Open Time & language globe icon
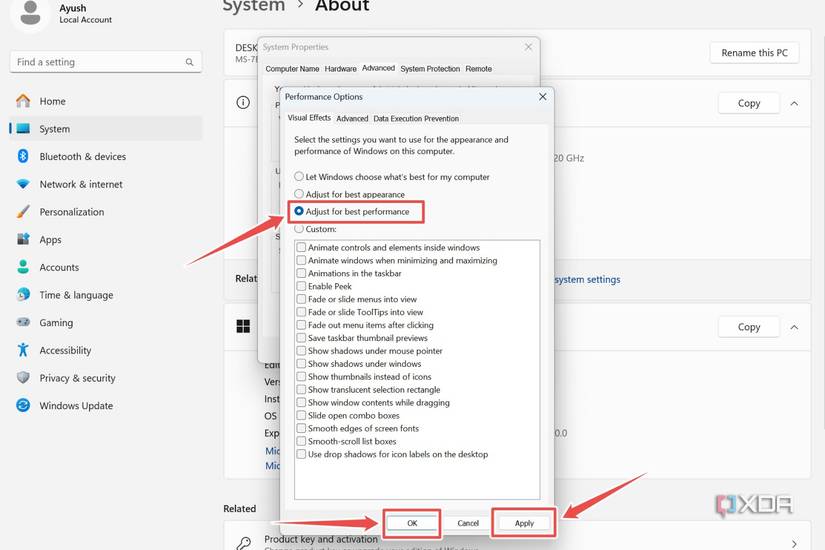This screenshot has height=550, width=825. 23,295
